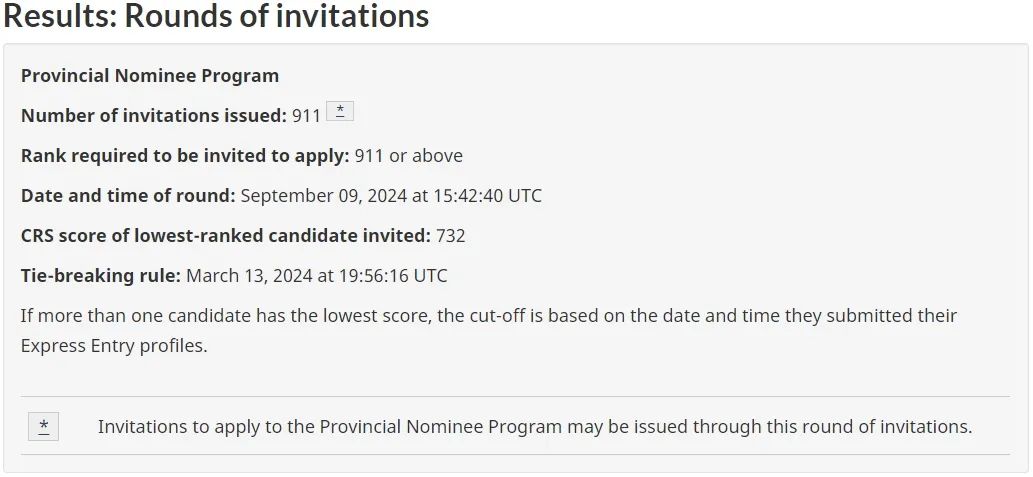Click "CRS score of lowest-ranked candidate invited" label
The height and width of the screenshot is (477, 1033).
tap(226, 236)
